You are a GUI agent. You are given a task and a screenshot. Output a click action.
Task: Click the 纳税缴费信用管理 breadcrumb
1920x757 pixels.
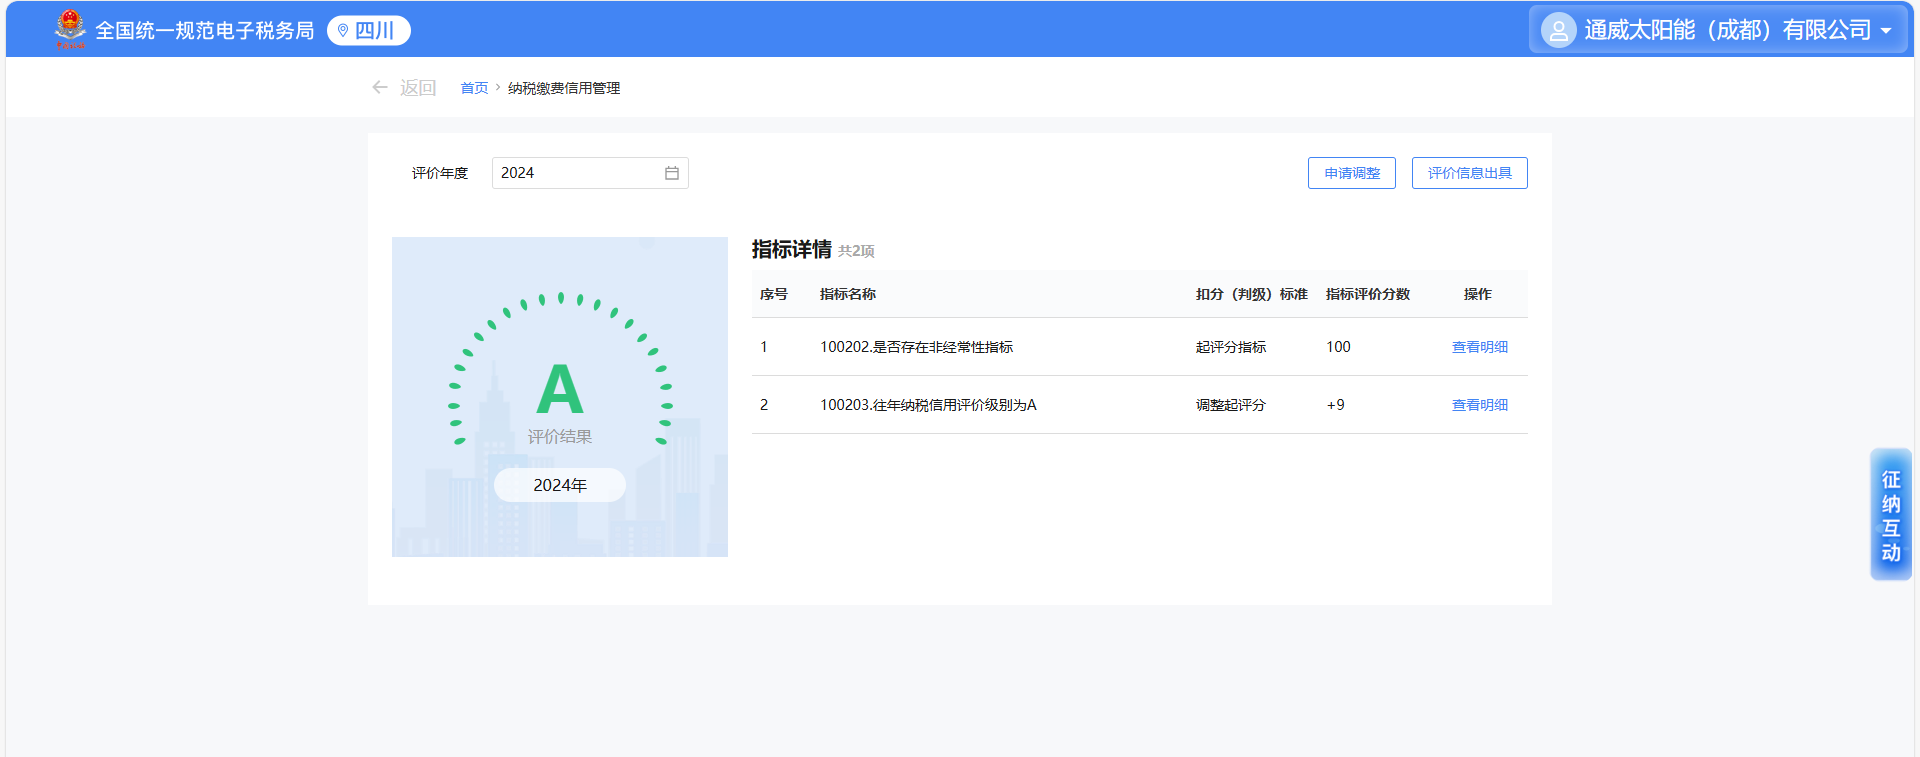tap(564, 88)
